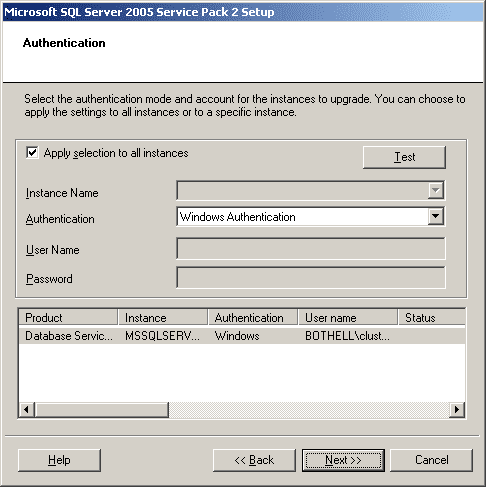Sort by the Product column header
This screenshot has height=487, width=486.
coord(68,317)
